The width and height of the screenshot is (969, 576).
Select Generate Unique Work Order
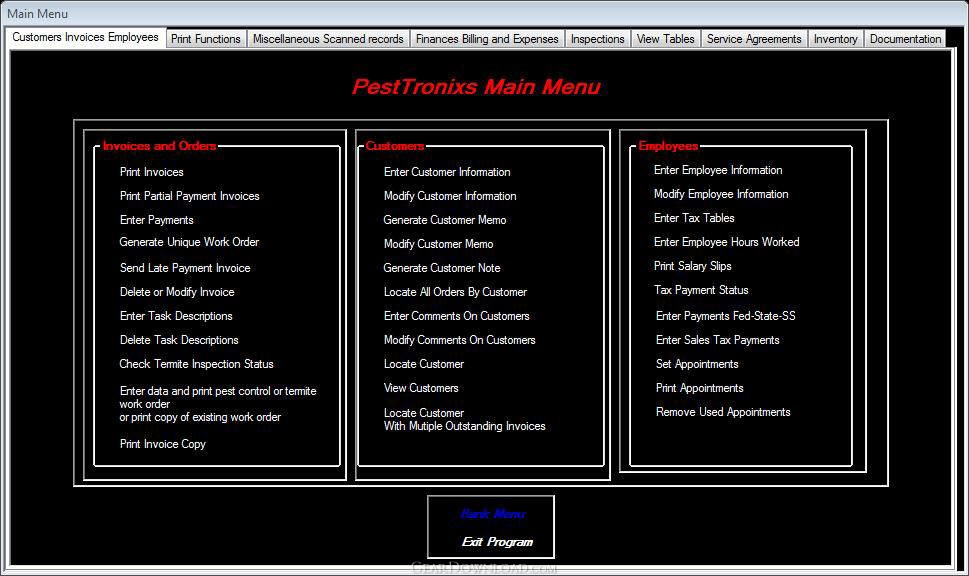pyautogui.click(x=189, y=242)
